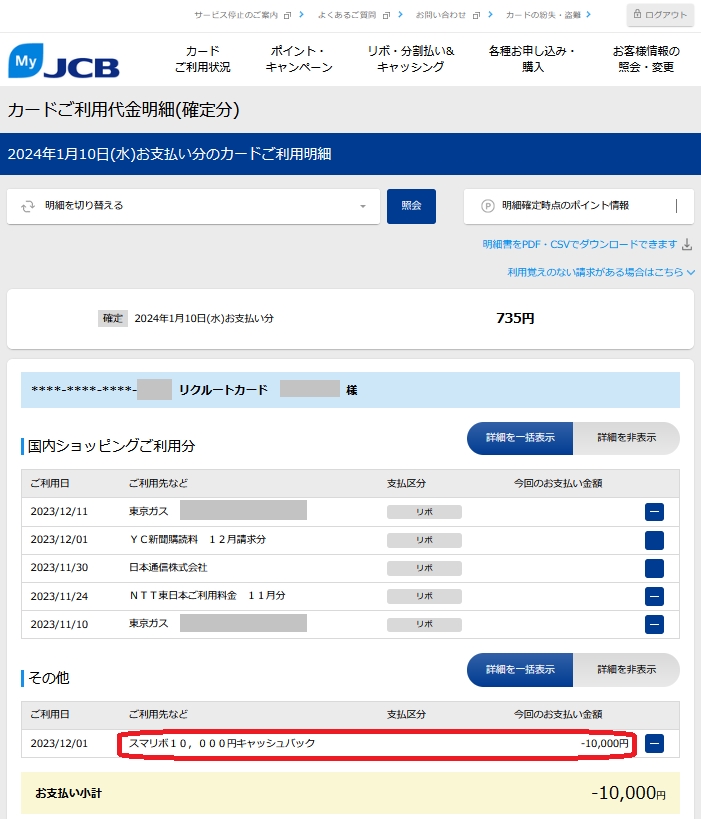
Task: Click 詳細を一括表示 for その他 section
Action: tap(520, 670)
